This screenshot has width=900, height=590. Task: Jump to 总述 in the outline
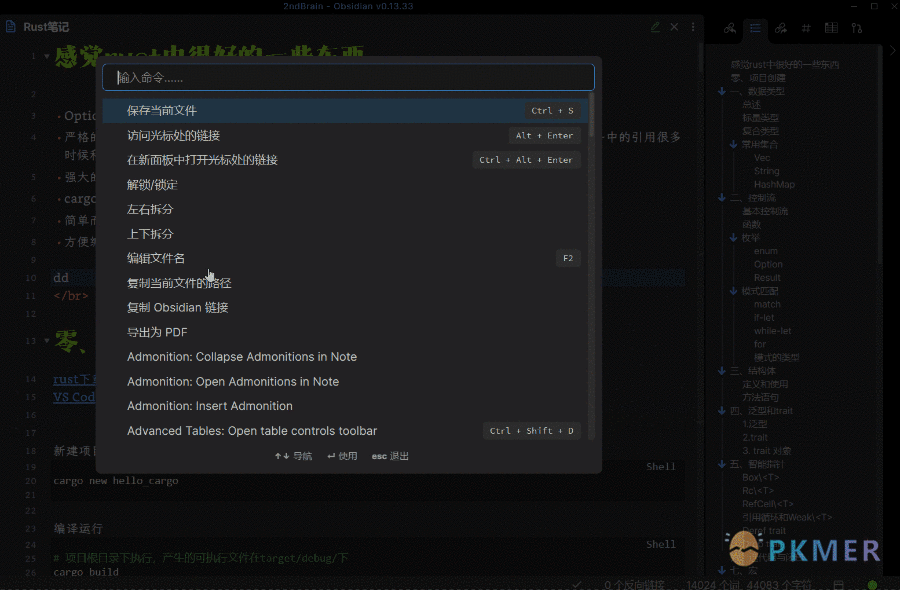(751, 104)
